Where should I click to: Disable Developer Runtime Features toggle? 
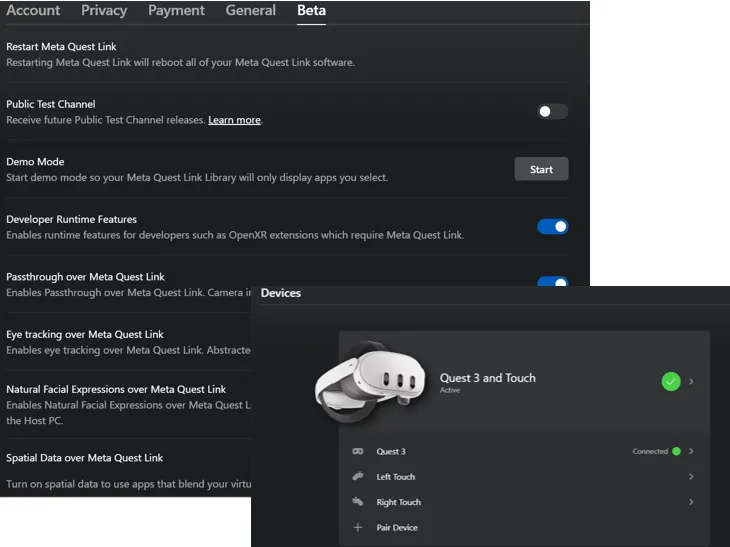coord(552,227)
